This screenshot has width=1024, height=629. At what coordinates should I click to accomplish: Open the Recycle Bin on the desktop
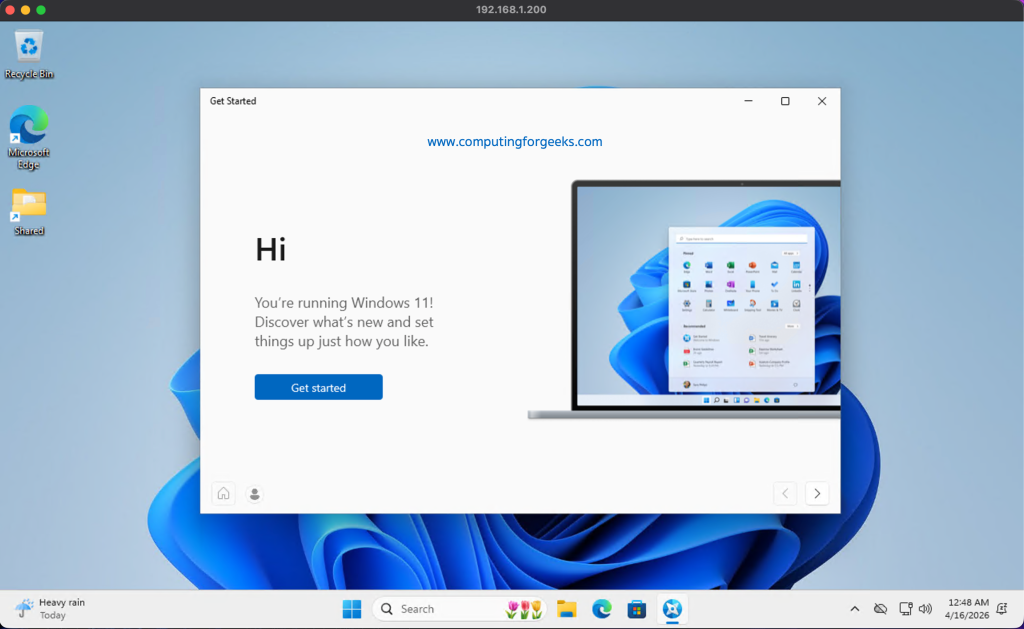tap(28, 48)
